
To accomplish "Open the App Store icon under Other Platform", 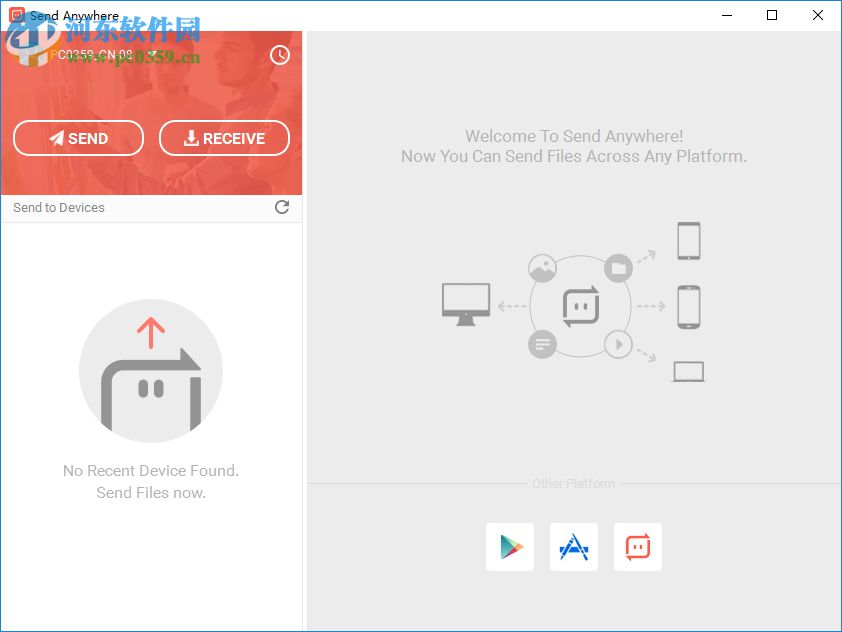I will click(573, 547).
